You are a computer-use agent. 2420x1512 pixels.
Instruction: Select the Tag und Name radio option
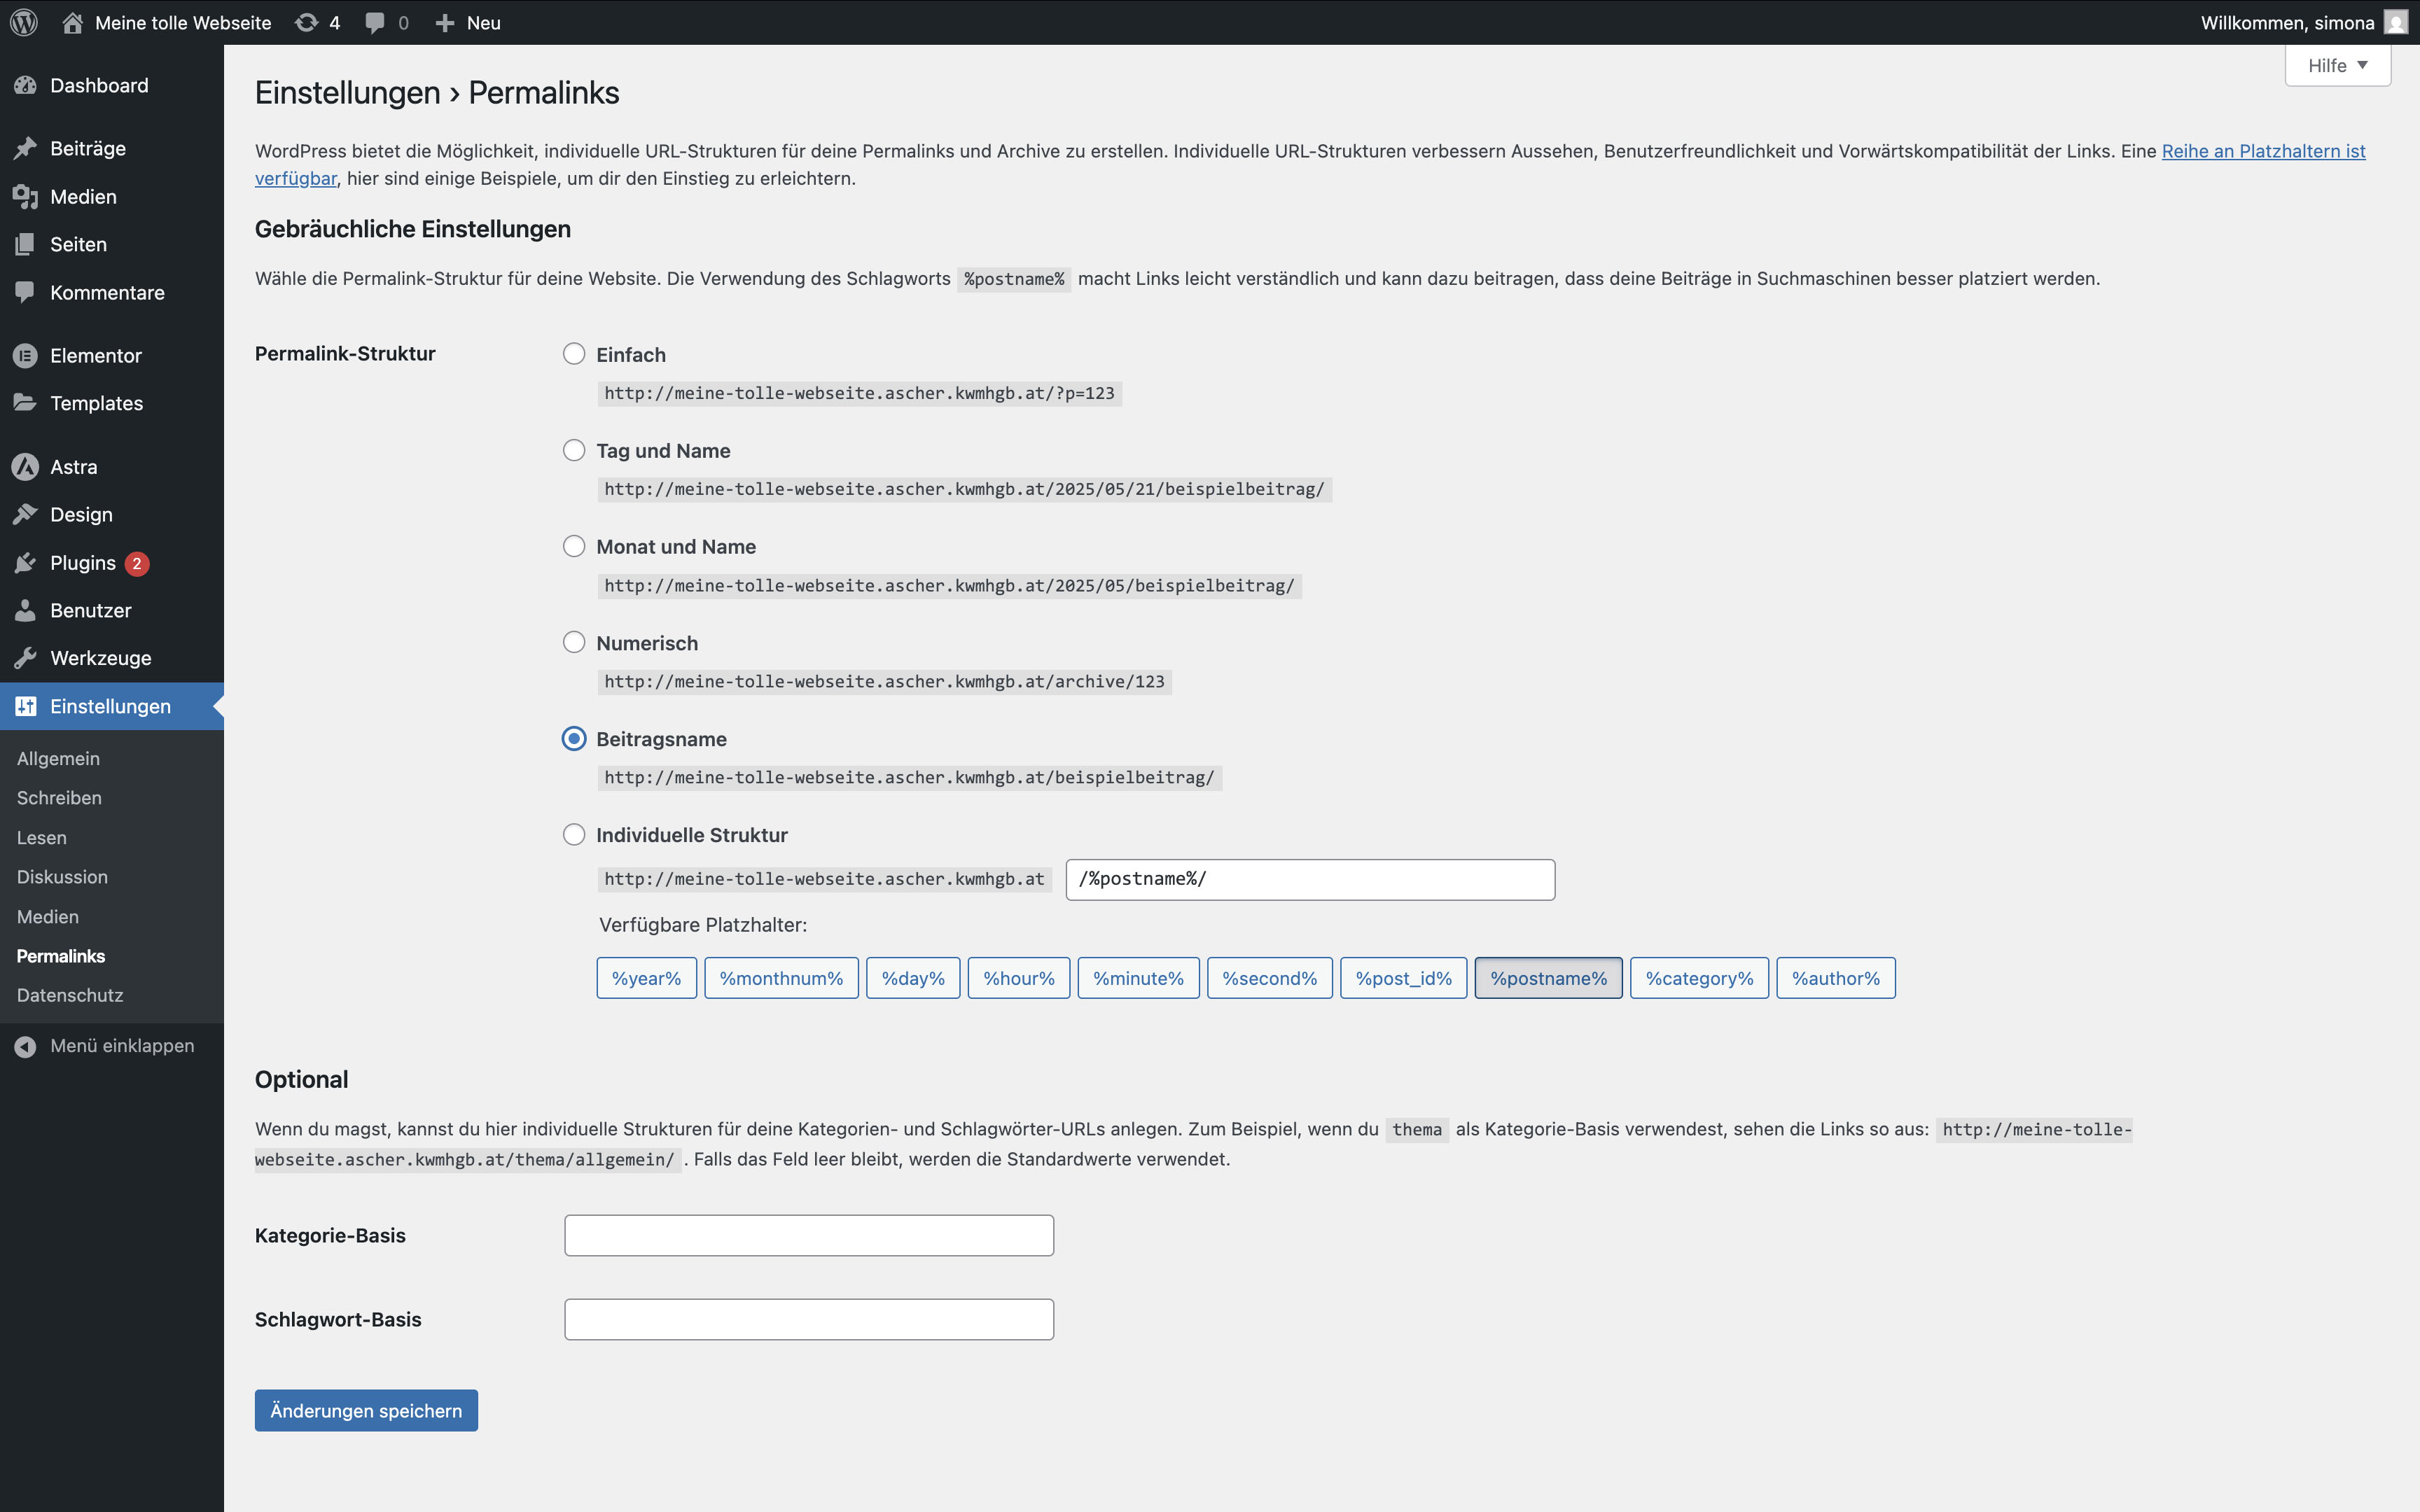click(x=574, y=450)
